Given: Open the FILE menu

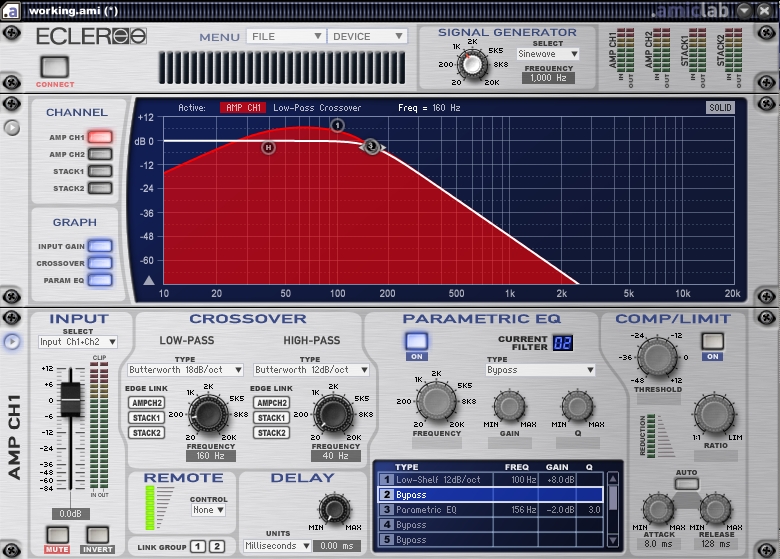Looking at the screenshot, I should point(286,36).
